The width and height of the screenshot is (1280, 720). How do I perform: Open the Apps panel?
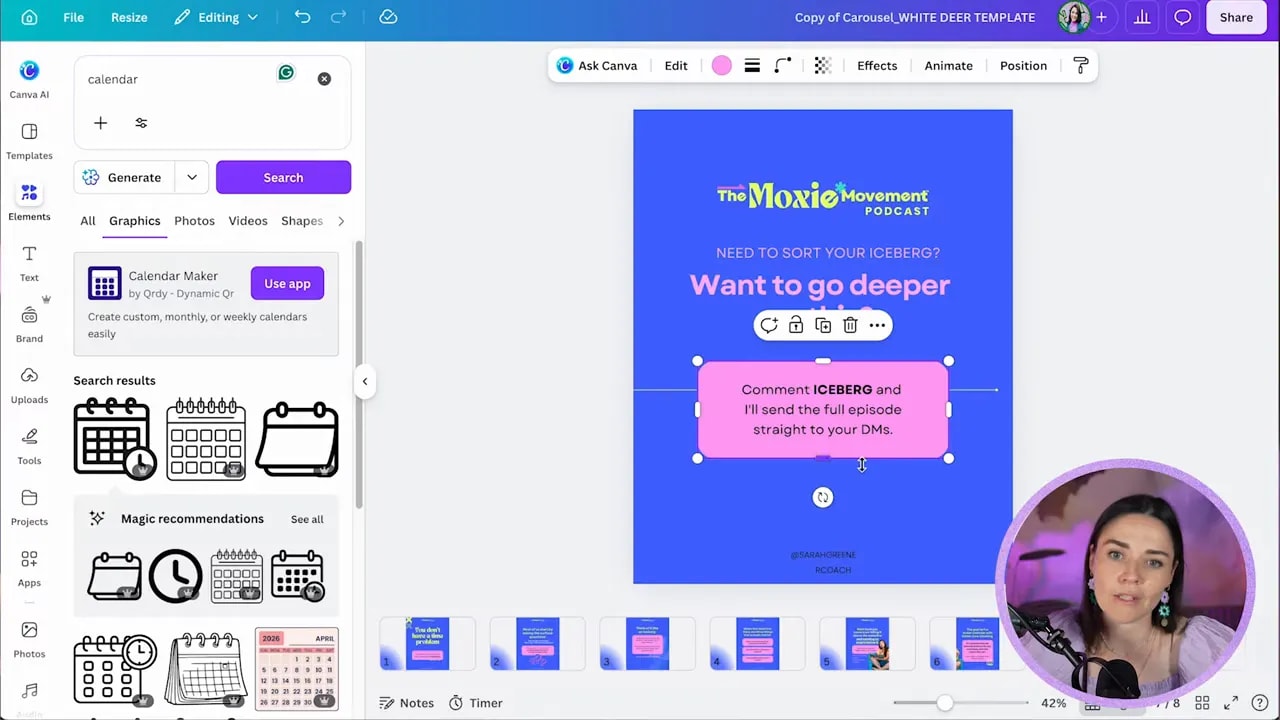coord(29,568)
